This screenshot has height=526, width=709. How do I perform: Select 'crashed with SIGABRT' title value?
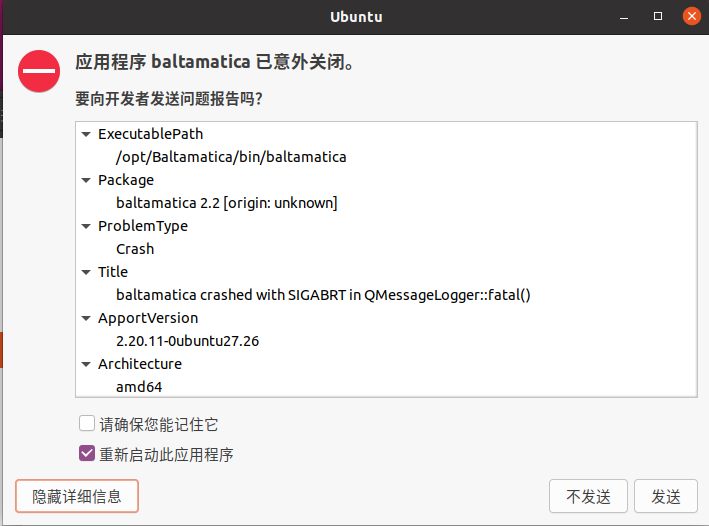pos(323,295)
